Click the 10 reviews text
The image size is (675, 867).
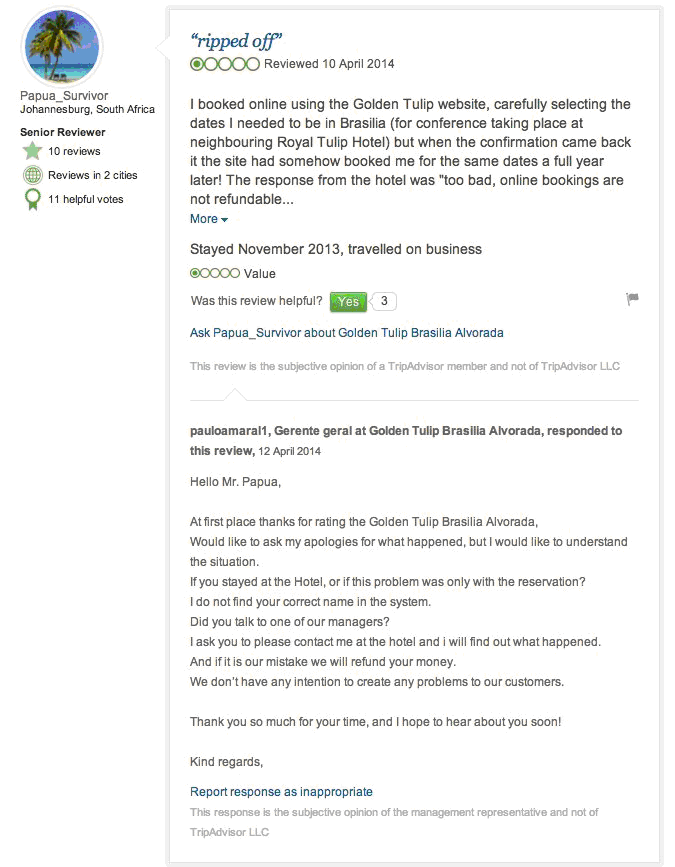click(74, 151)
